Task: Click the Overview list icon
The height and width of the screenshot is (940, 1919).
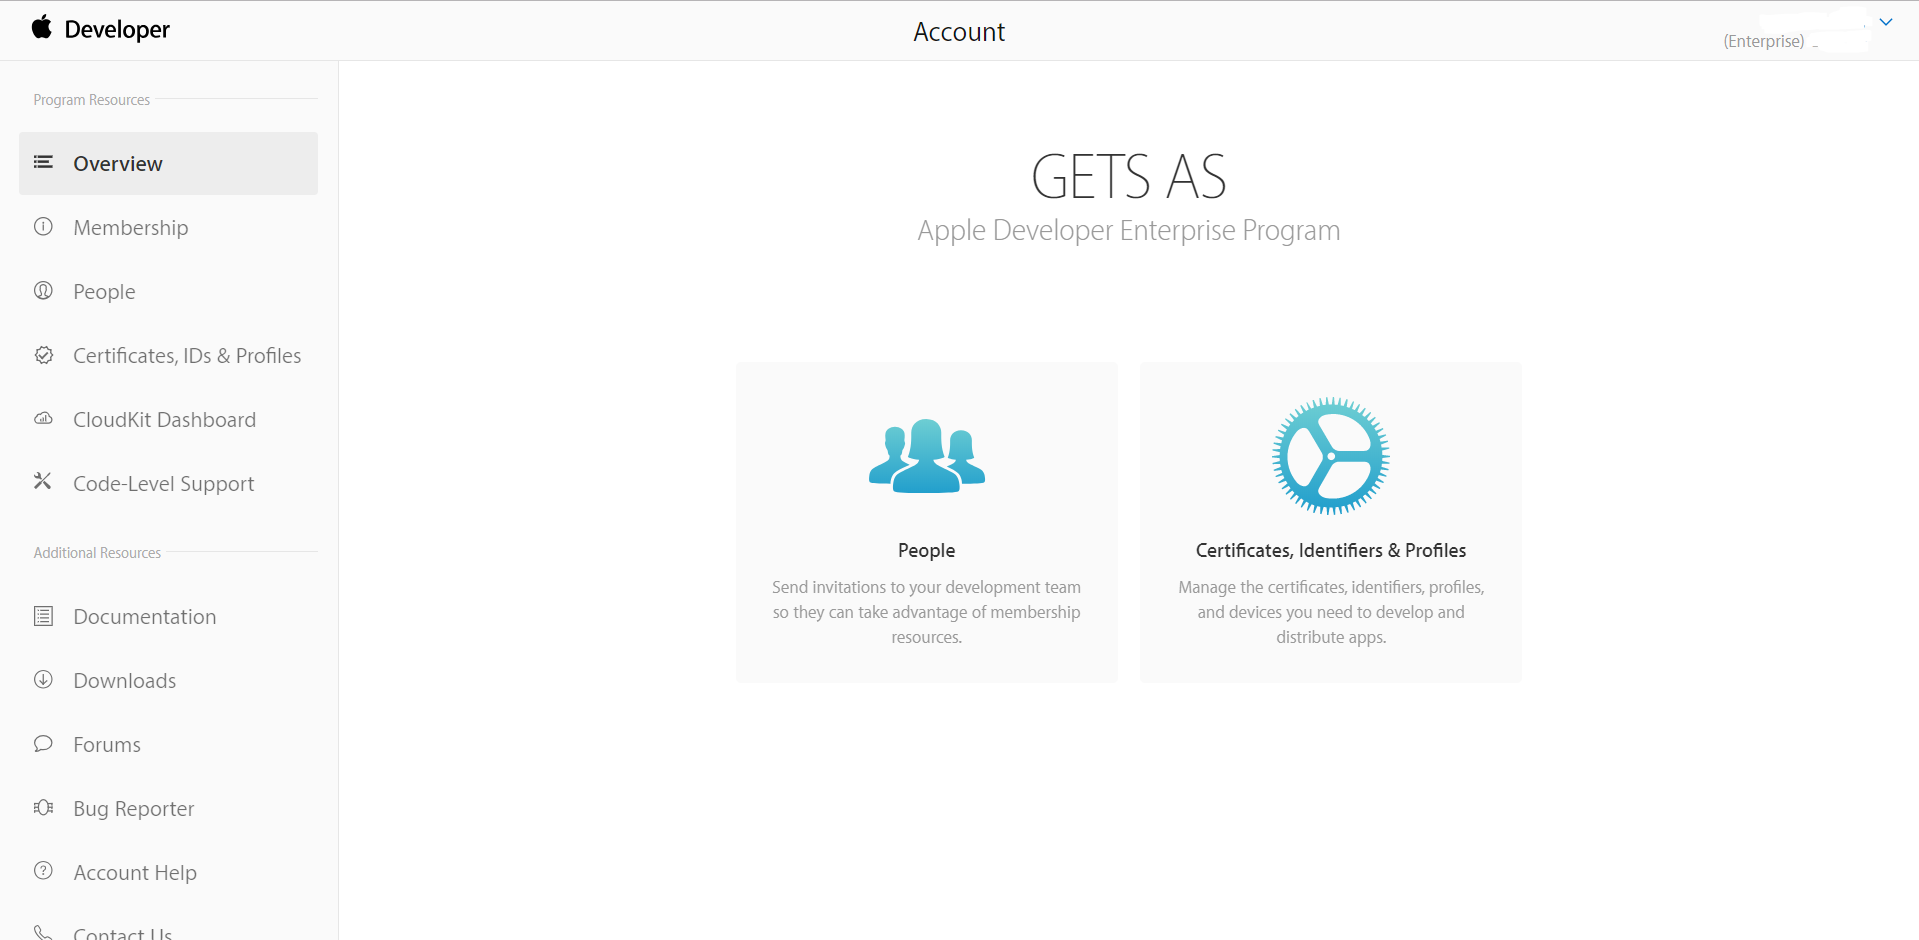Action: (x=43, y=162)
